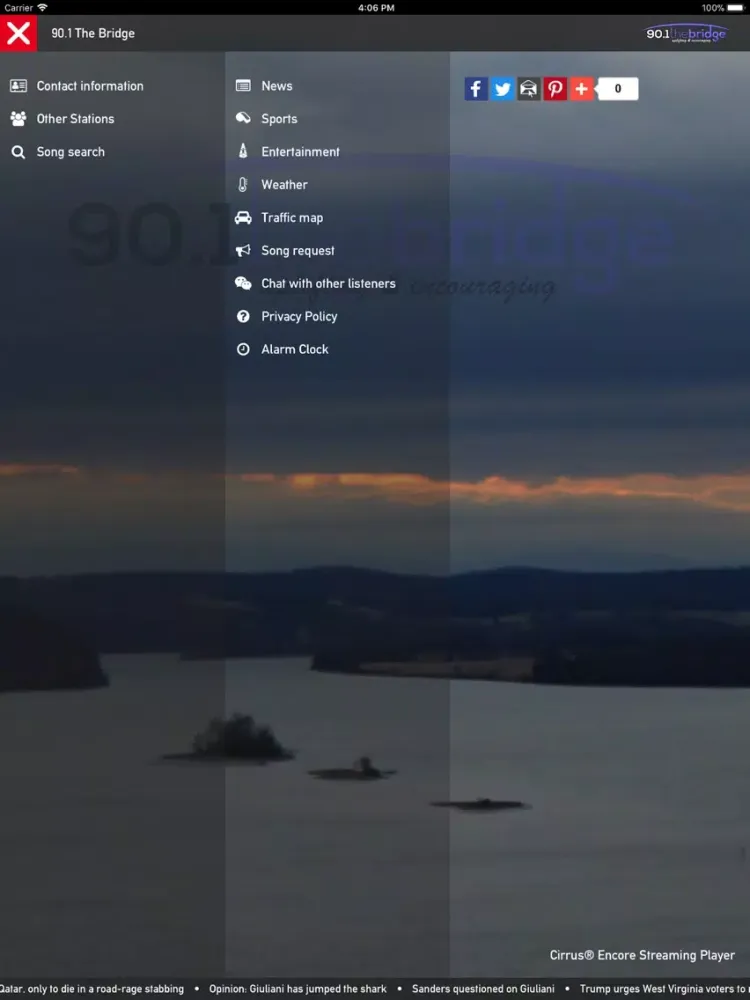Screen dimensions: 750x1000
Task: Click 'Cirrus® Encore Streaming Player' text
Action: pyautogui.click(x=642, y=955)
